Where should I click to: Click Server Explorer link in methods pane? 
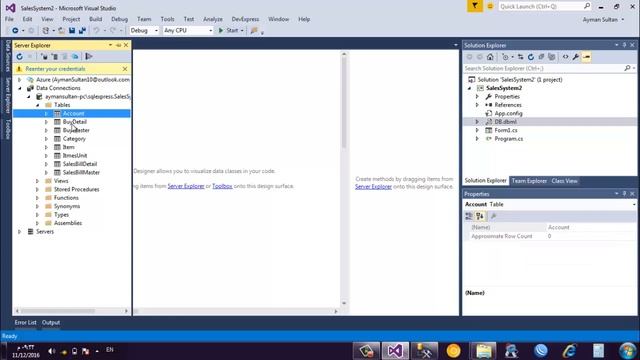(x=373, y=187)
